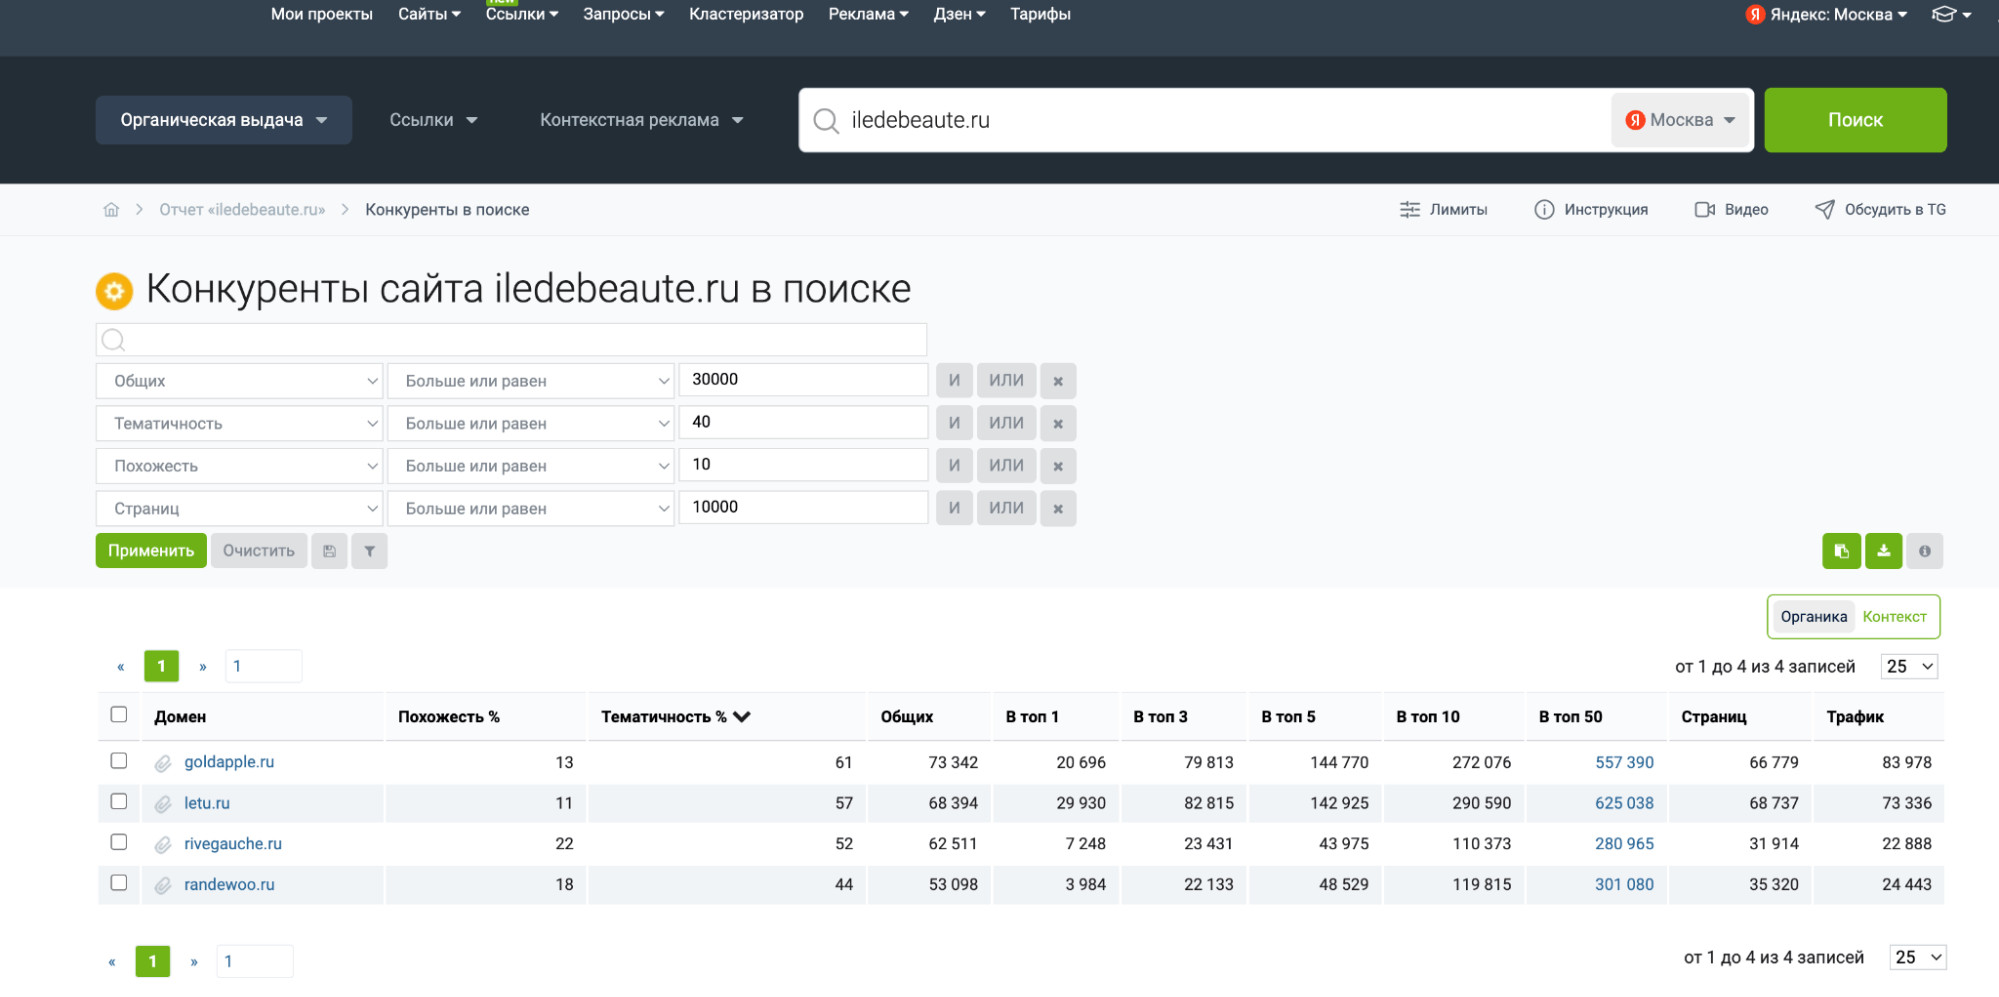
Task: Open the letu.ru domain link
Action: (x=207, y=803)
